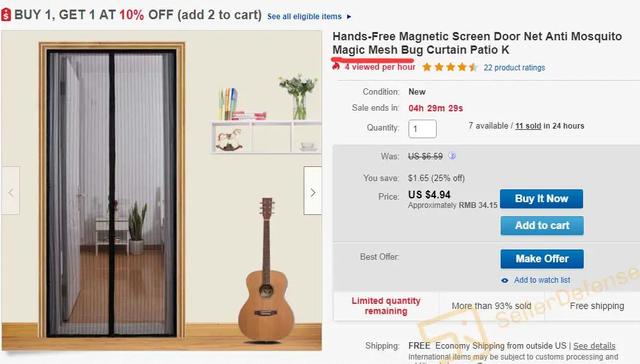
Task: Click Add to watch list link
Action: point(542,280)
